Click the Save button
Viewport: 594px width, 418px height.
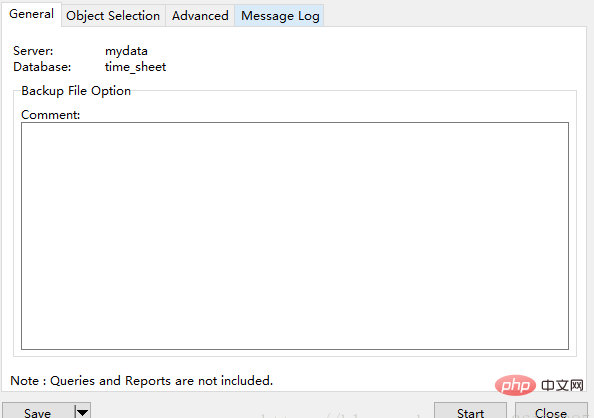click(x=38, y=411)
